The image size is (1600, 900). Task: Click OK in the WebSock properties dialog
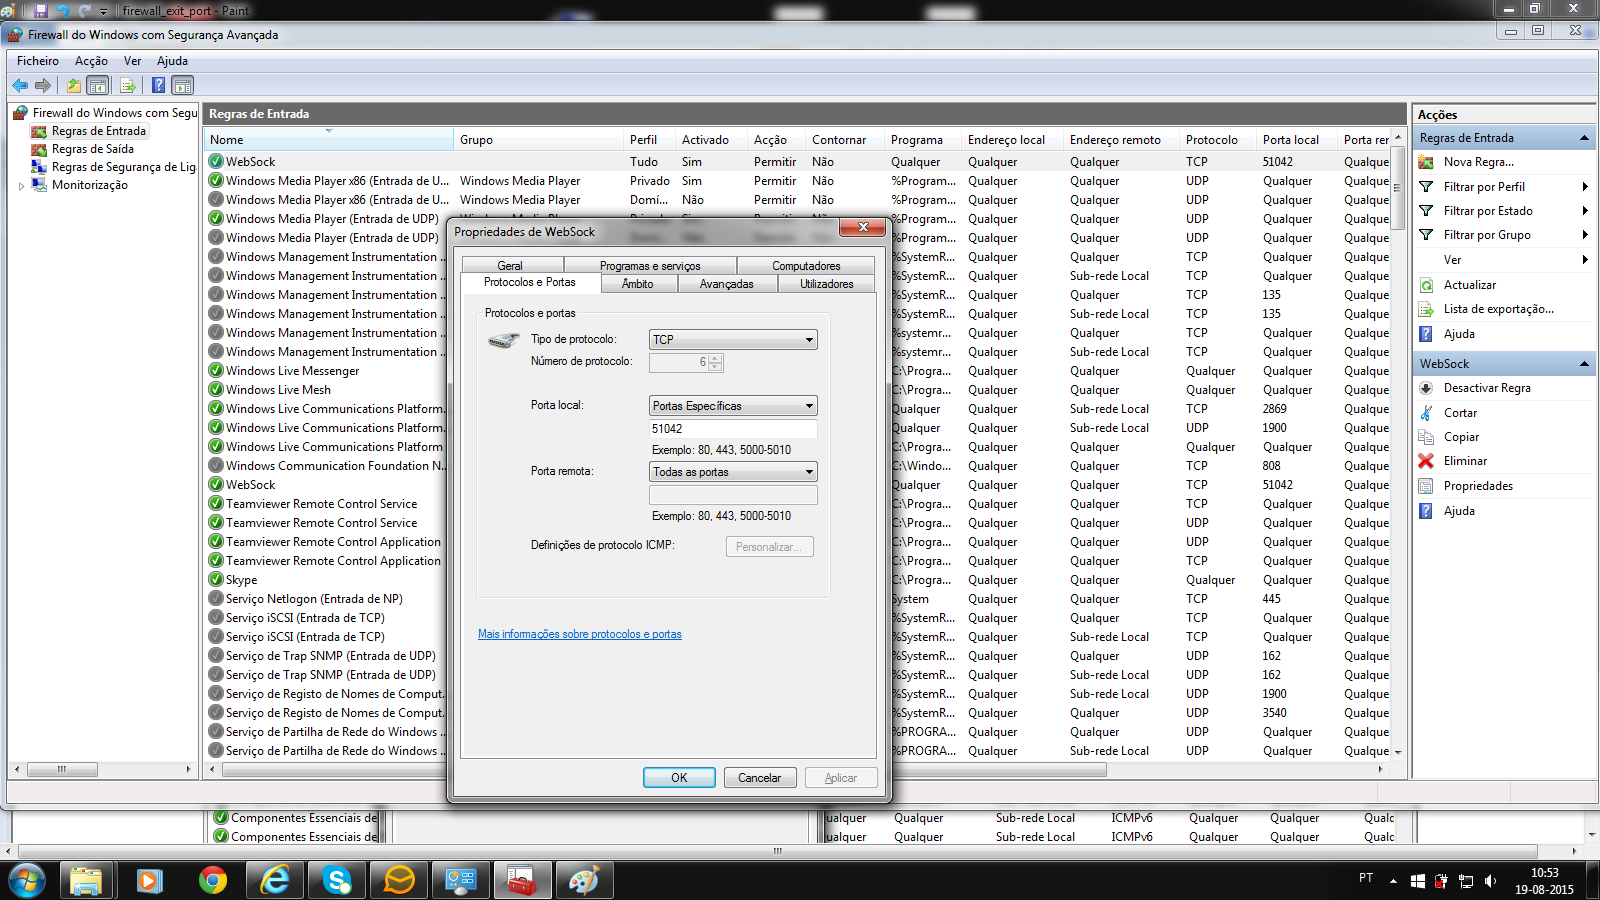[x=679, y=778]
